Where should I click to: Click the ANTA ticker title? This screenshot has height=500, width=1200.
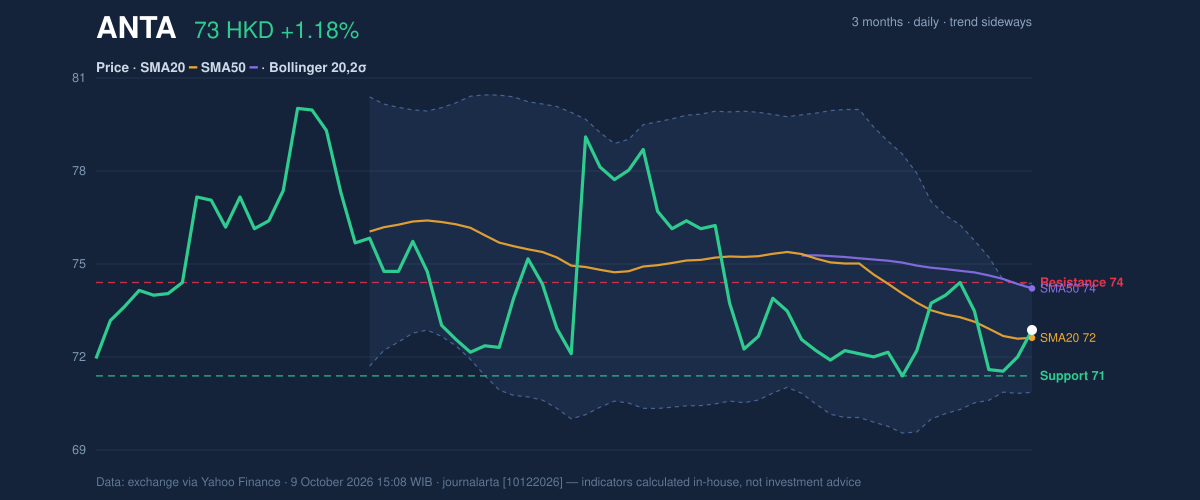click(136, 29)
